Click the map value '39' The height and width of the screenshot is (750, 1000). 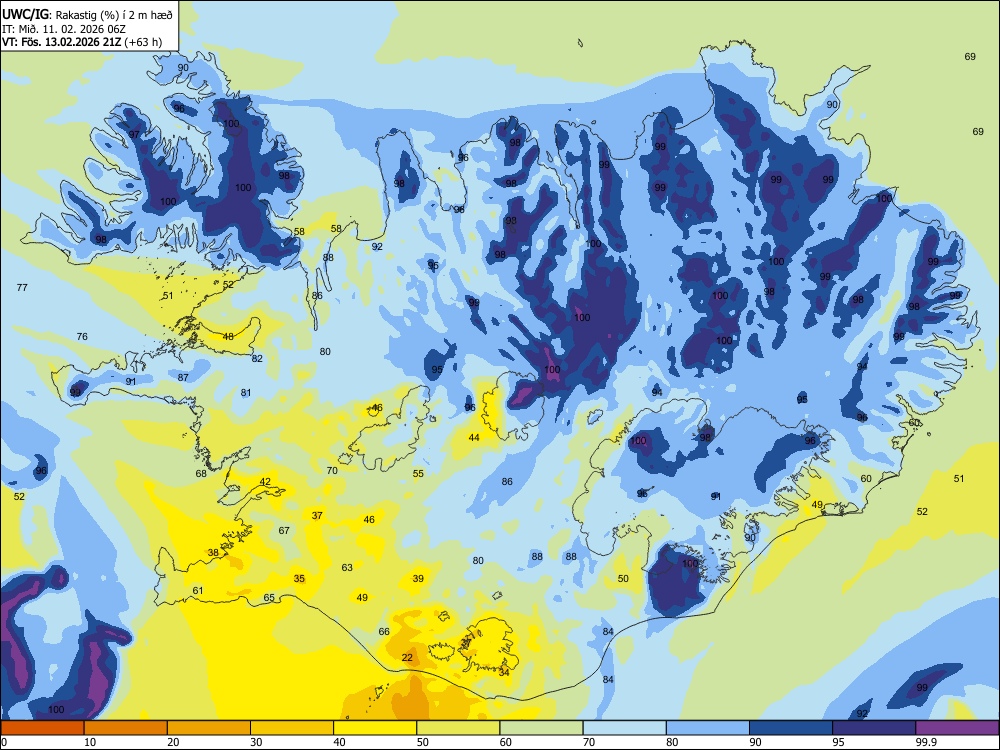tap(418, 578)
